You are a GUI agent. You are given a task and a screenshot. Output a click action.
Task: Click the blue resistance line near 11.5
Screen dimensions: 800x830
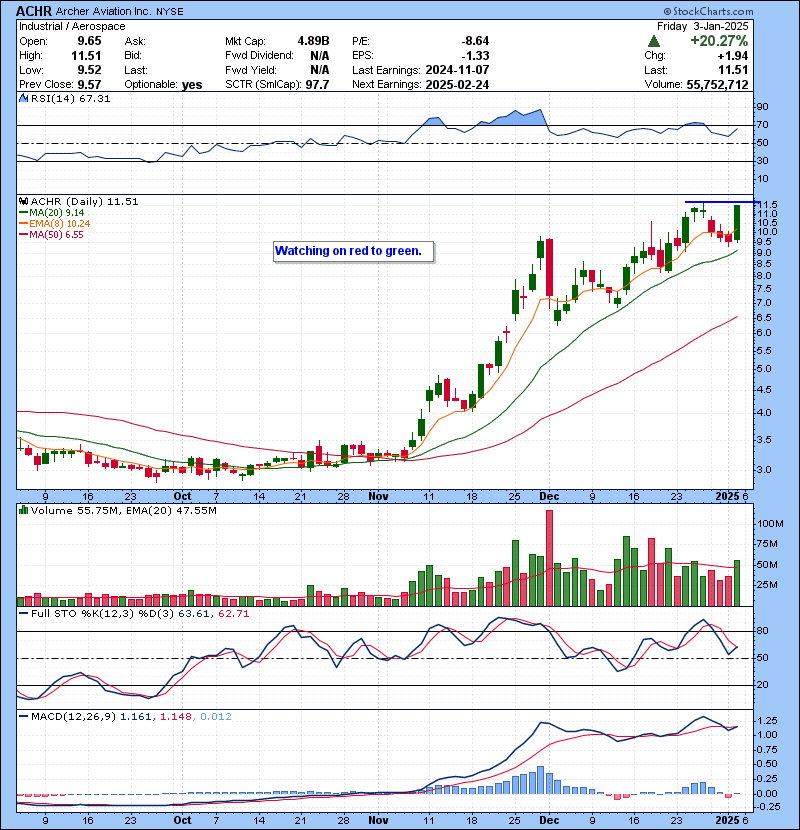(722, 202)
